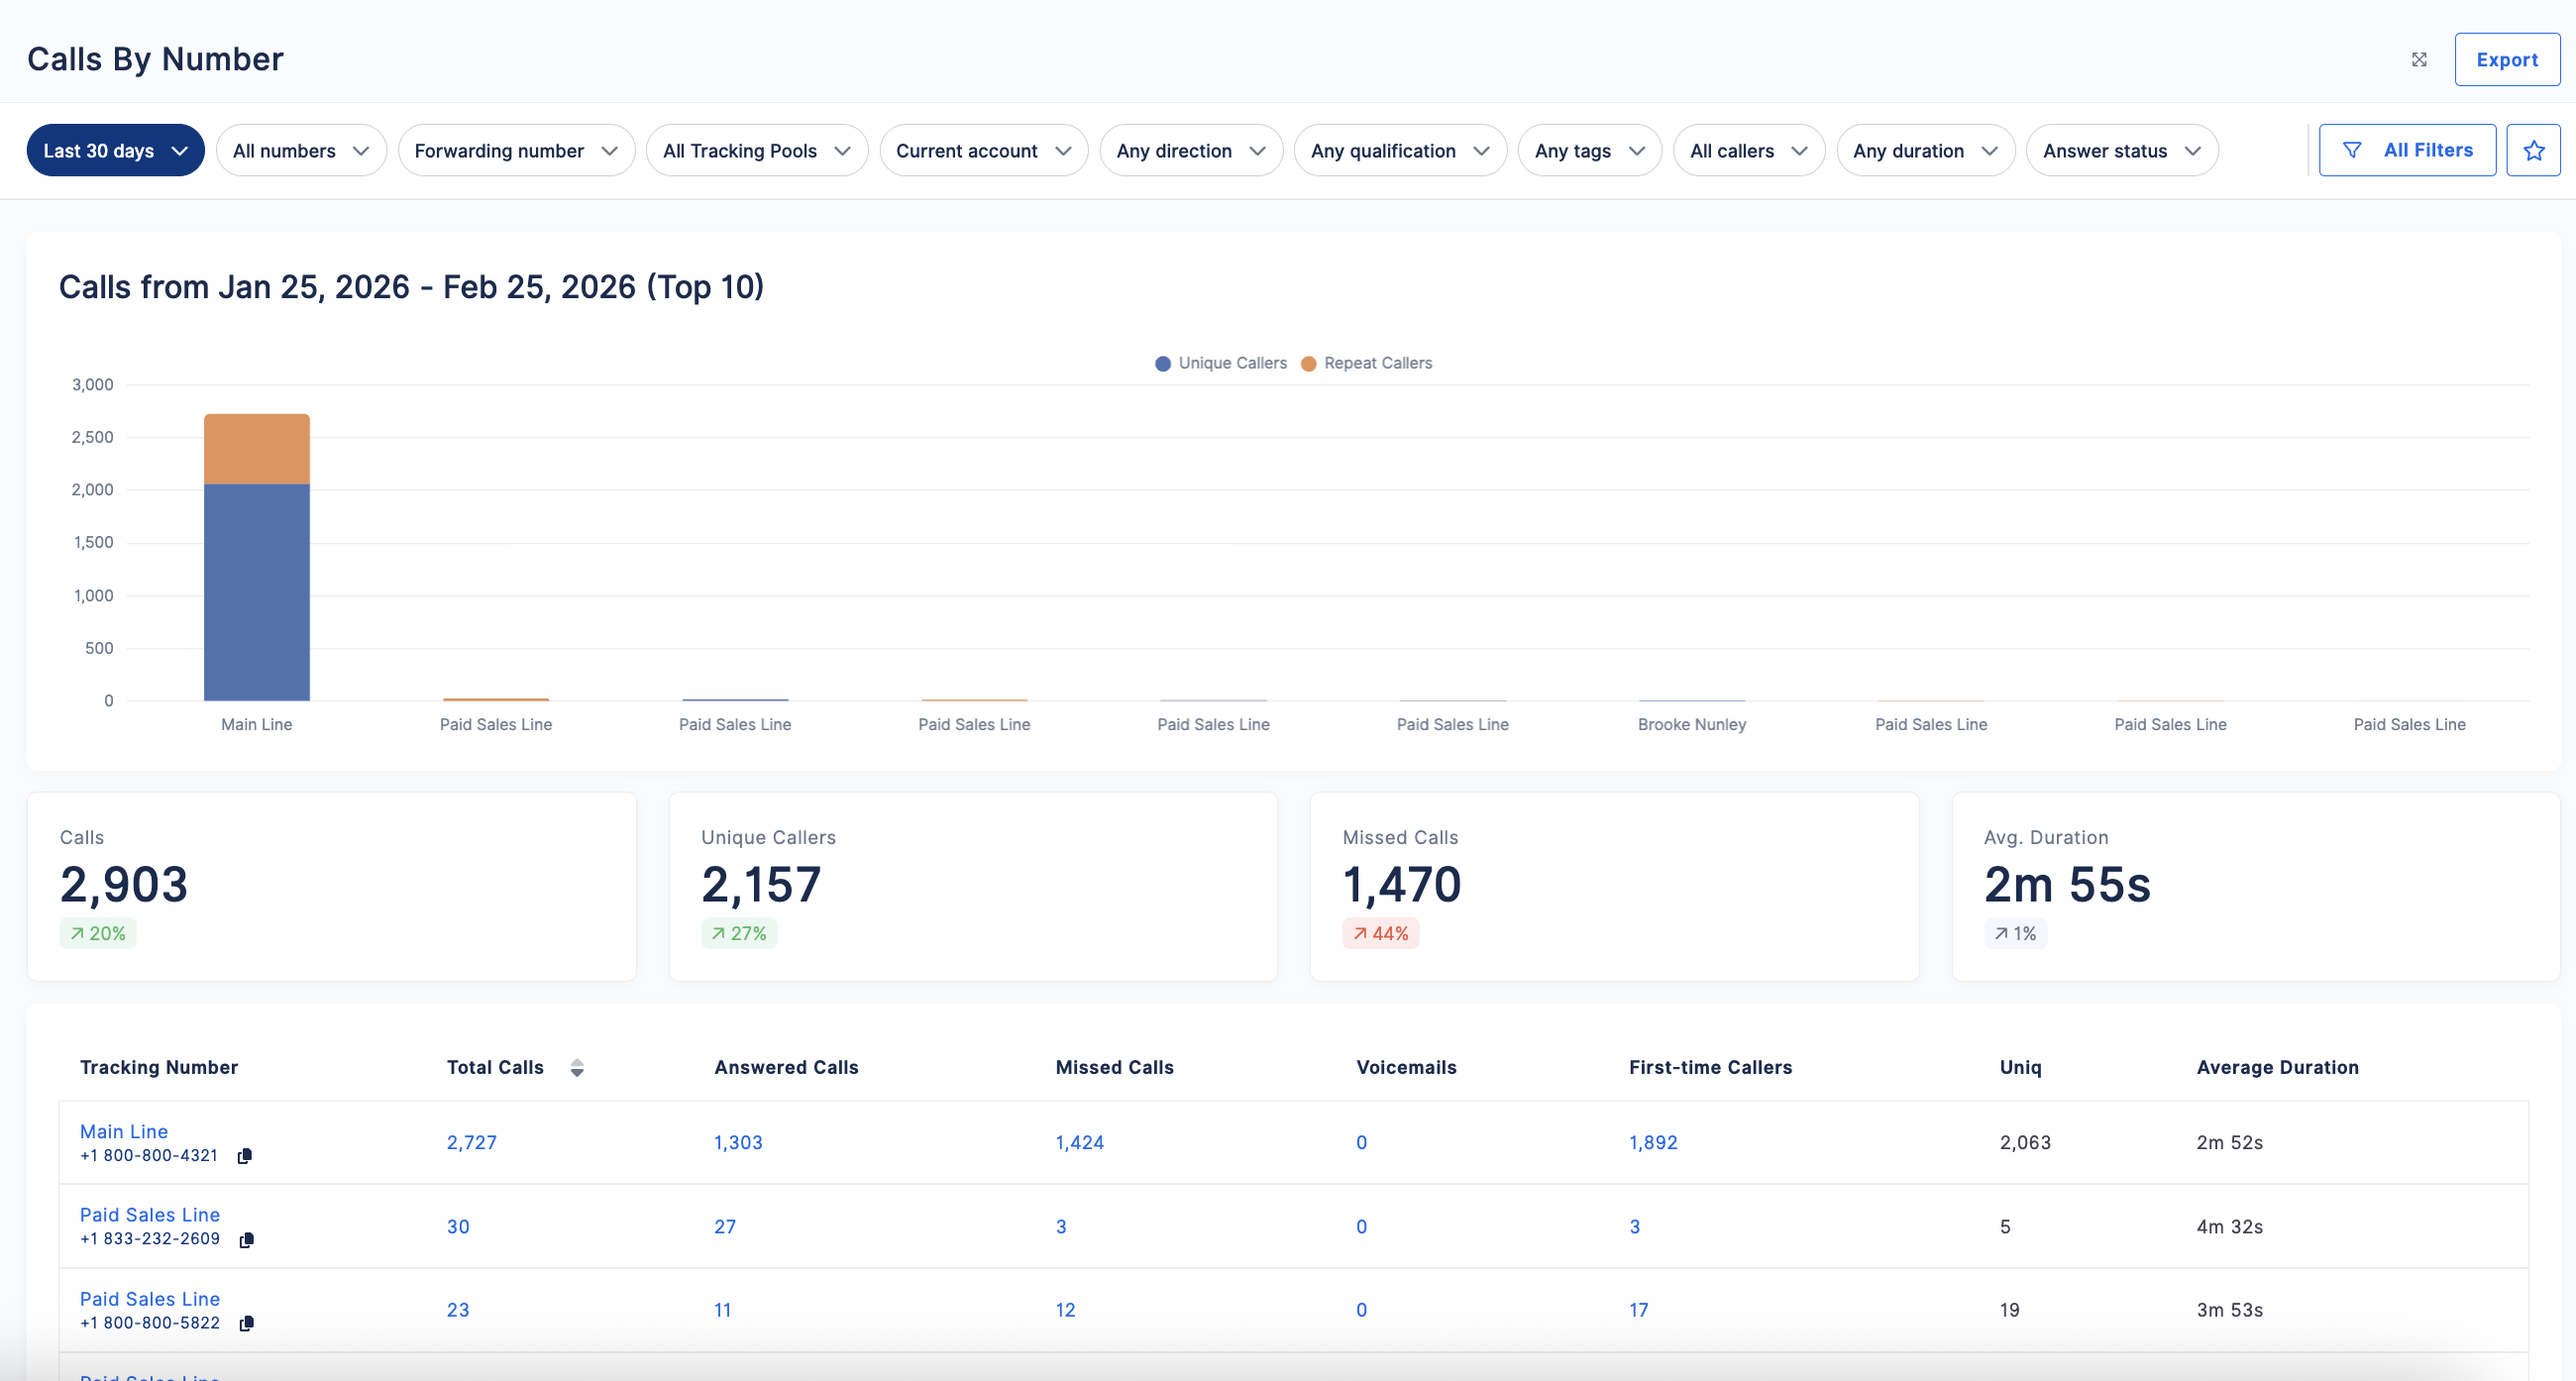Copy the +1 800-800-5822 phone number
Viewport: 2576px width, 1381px height.
click(246, 1324)
